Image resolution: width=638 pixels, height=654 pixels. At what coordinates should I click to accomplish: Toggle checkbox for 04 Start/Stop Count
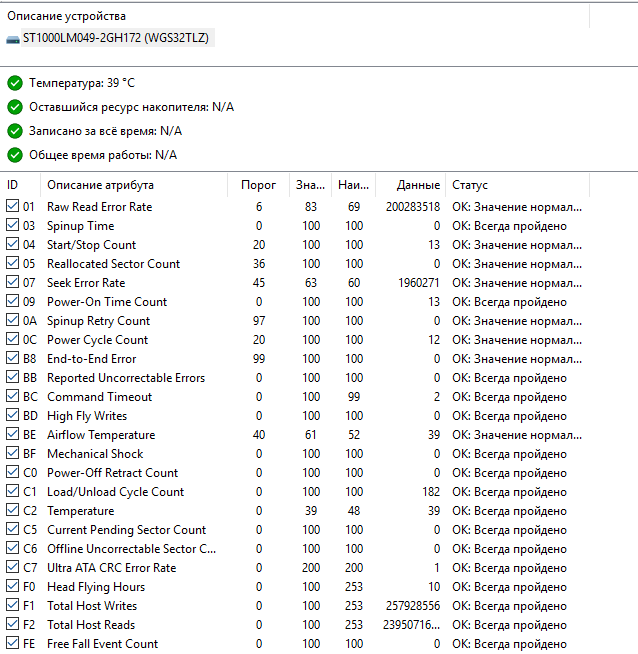pyautogui.click(x=13, y=244)
